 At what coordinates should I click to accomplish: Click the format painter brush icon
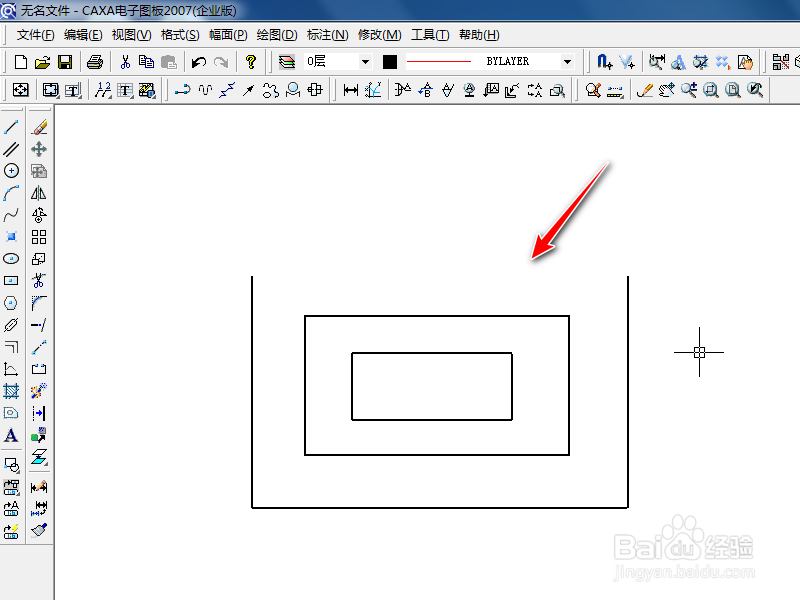pos(39,530)
